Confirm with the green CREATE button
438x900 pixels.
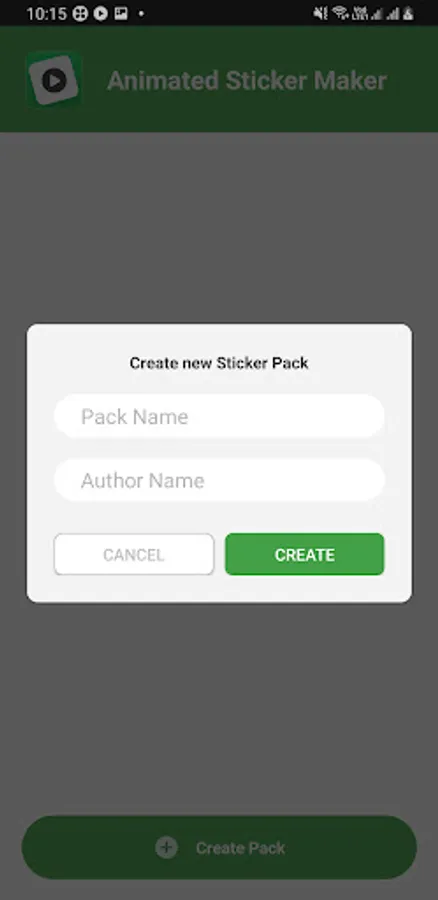(304, 554)
